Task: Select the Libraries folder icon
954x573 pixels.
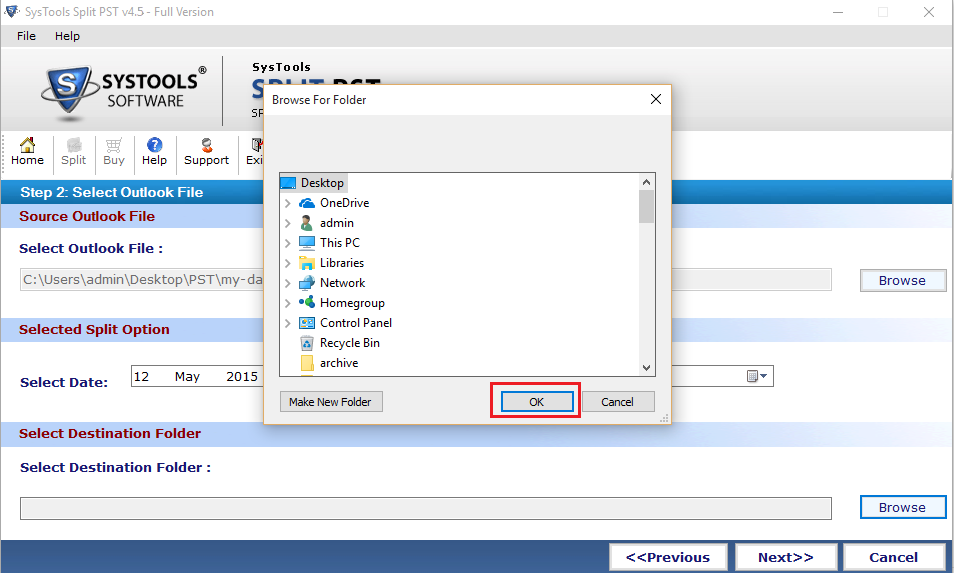Action: tap(307, 263)
